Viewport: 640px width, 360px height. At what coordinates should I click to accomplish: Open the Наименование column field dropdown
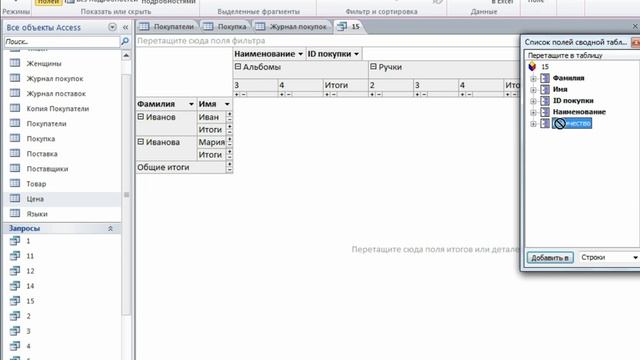[300, 54]
